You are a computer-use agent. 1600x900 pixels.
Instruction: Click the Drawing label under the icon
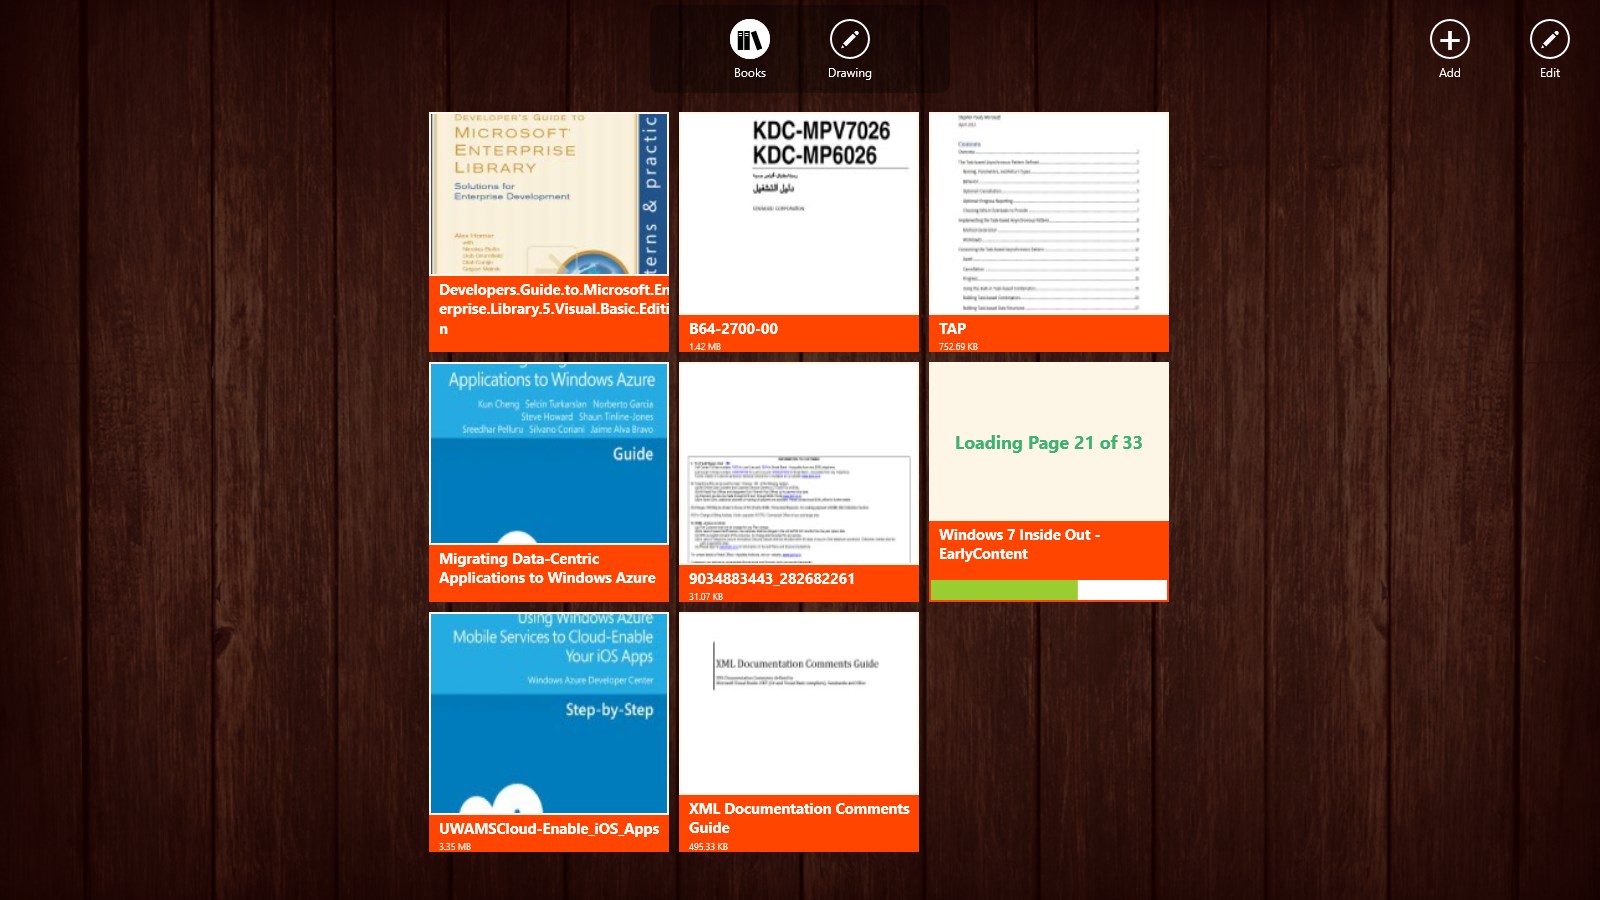coord(850,73)
